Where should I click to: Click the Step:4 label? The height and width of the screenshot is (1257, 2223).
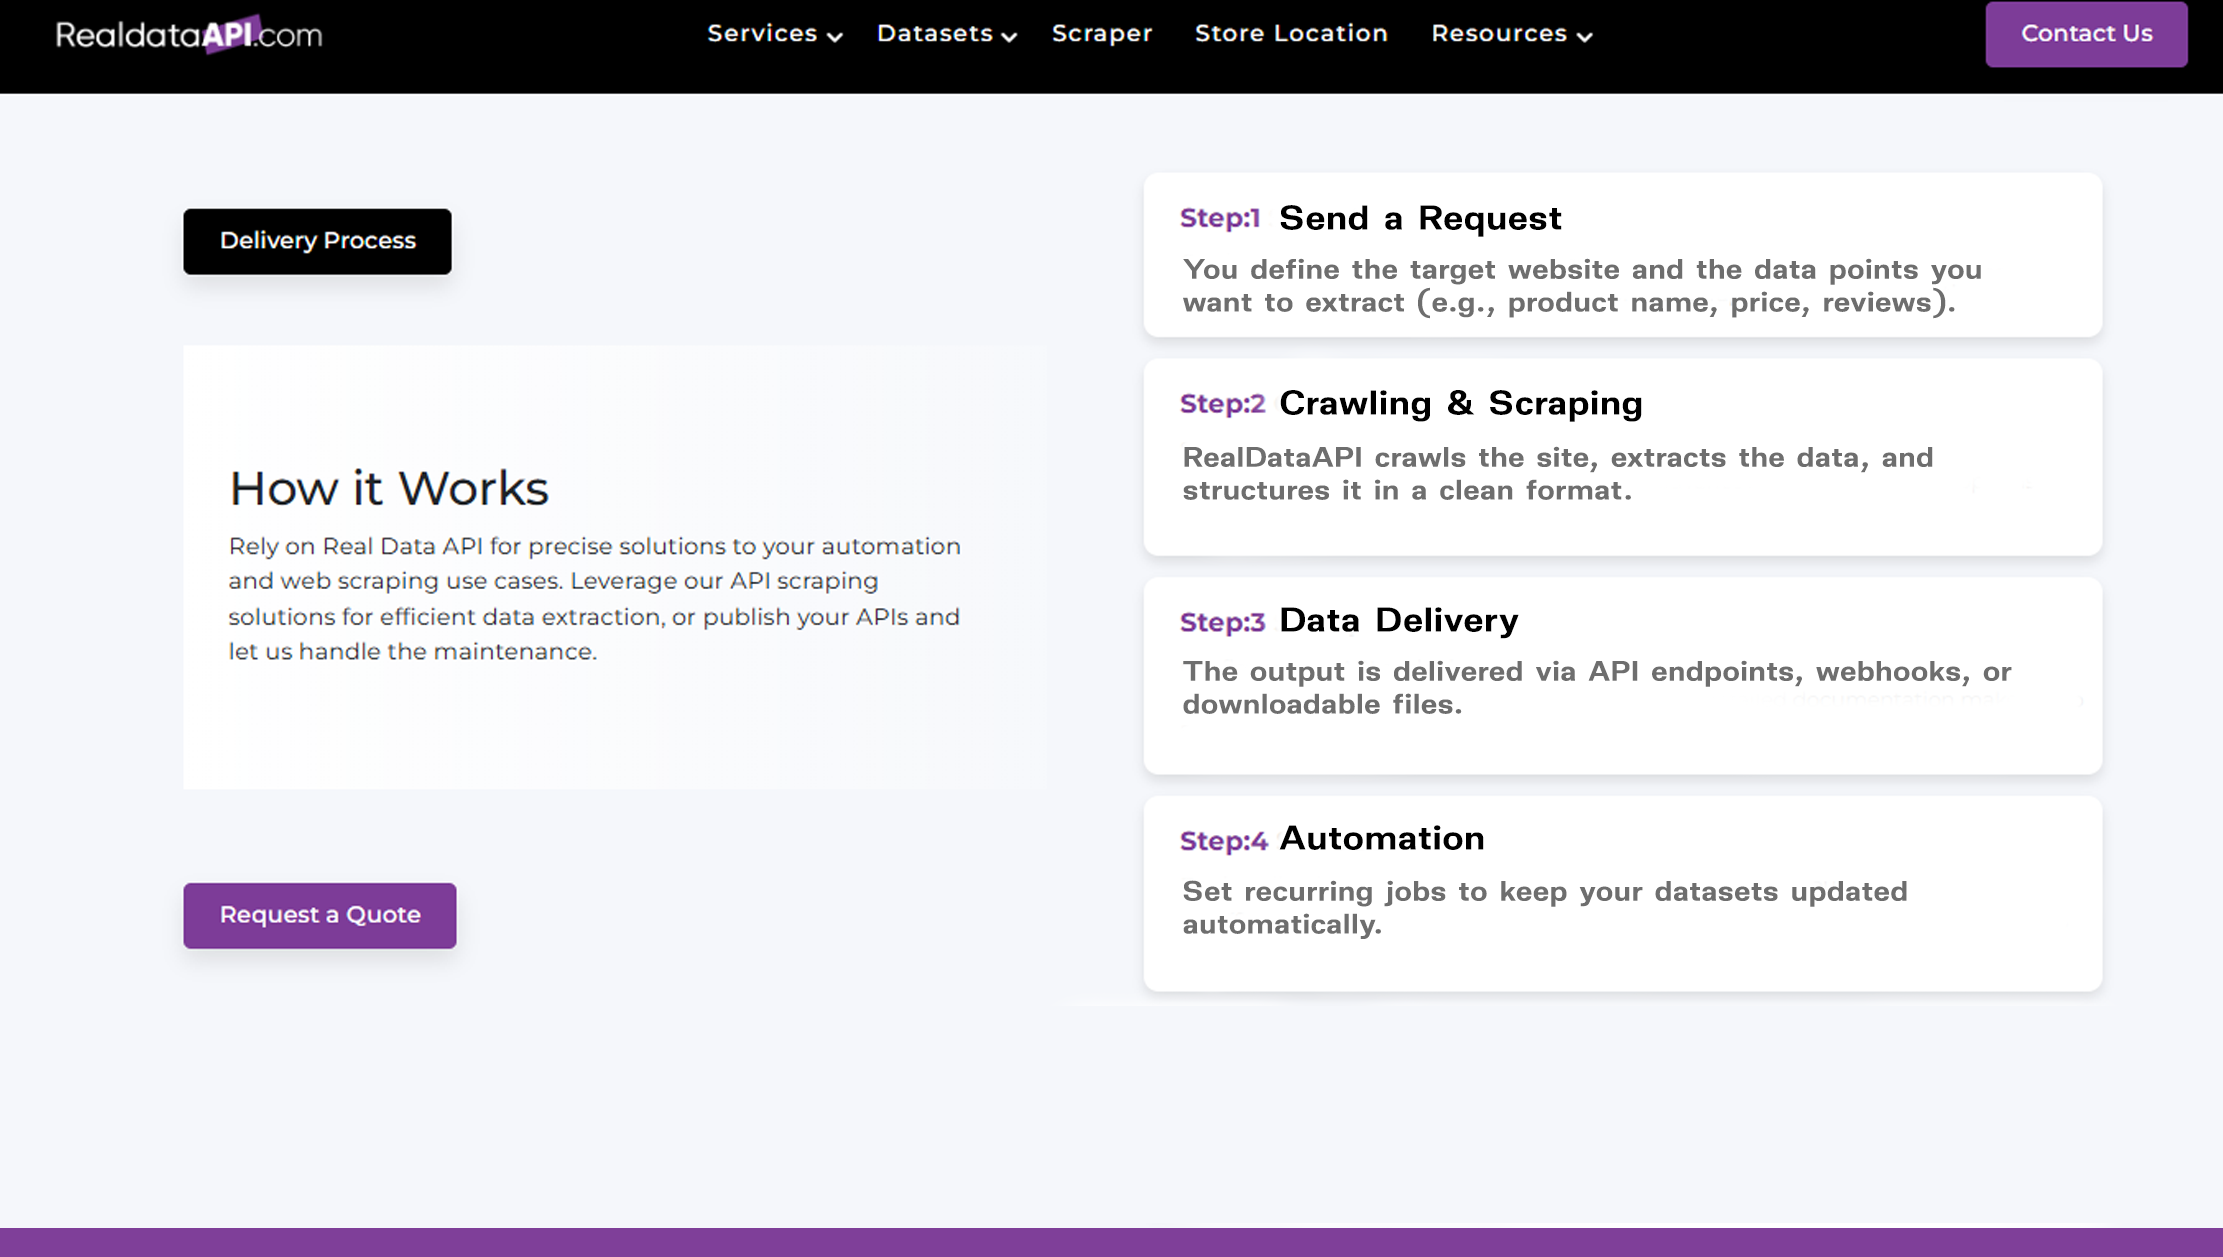pos(1223,841)
